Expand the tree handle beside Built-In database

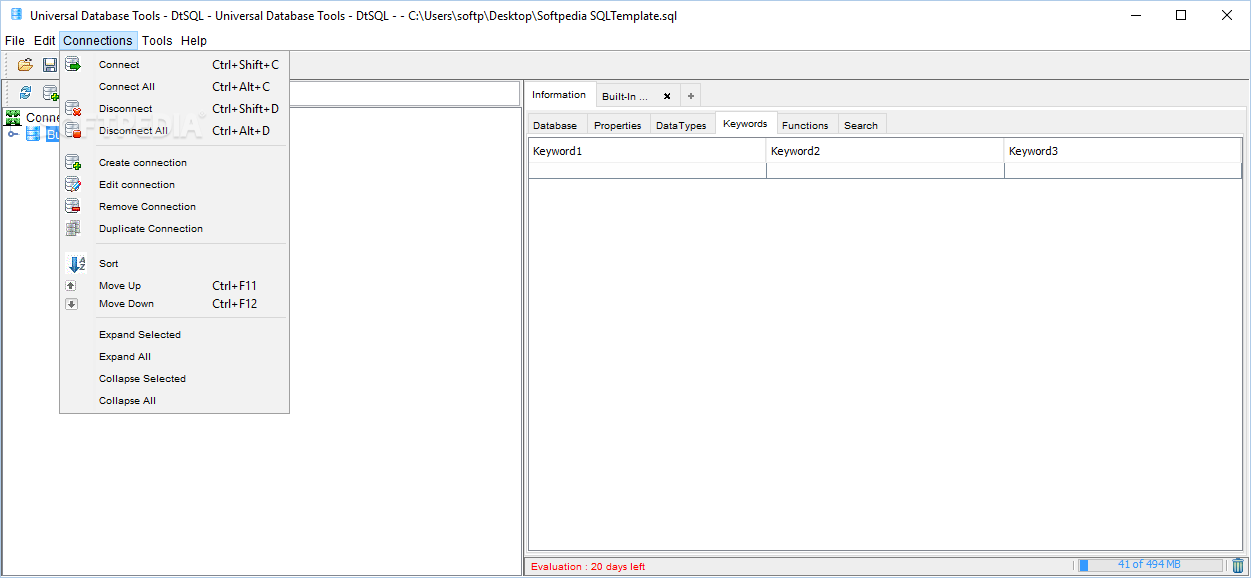pyautogui.click(x=13, y=134)
